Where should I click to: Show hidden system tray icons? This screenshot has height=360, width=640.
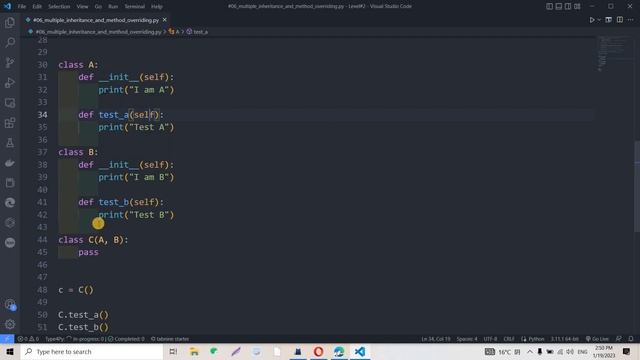(529, 352)
